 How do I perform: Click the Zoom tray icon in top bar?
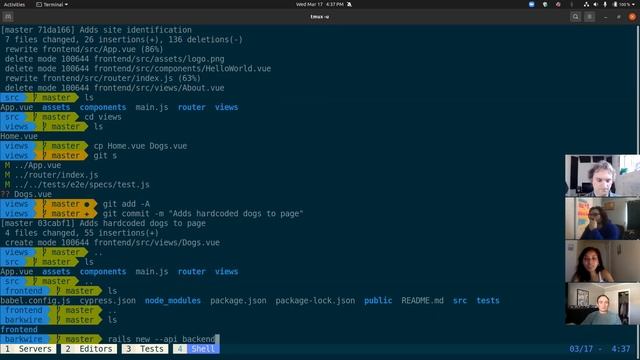pyautogui.click(x=531, y=4)
